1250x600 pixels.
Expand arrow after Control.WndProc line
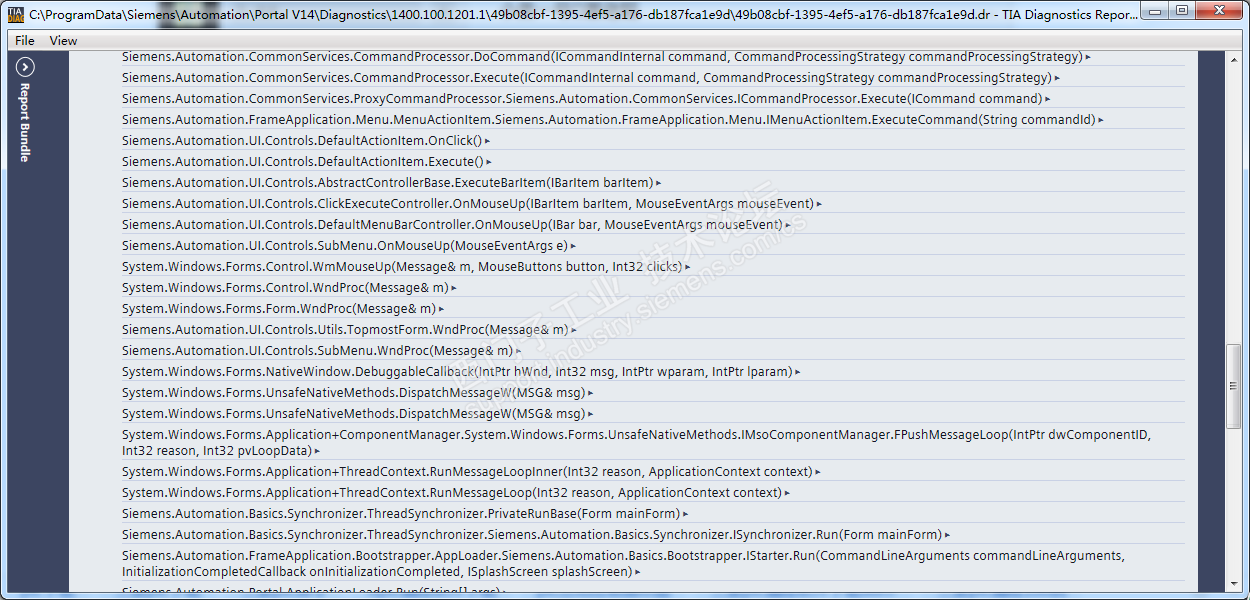454,289
